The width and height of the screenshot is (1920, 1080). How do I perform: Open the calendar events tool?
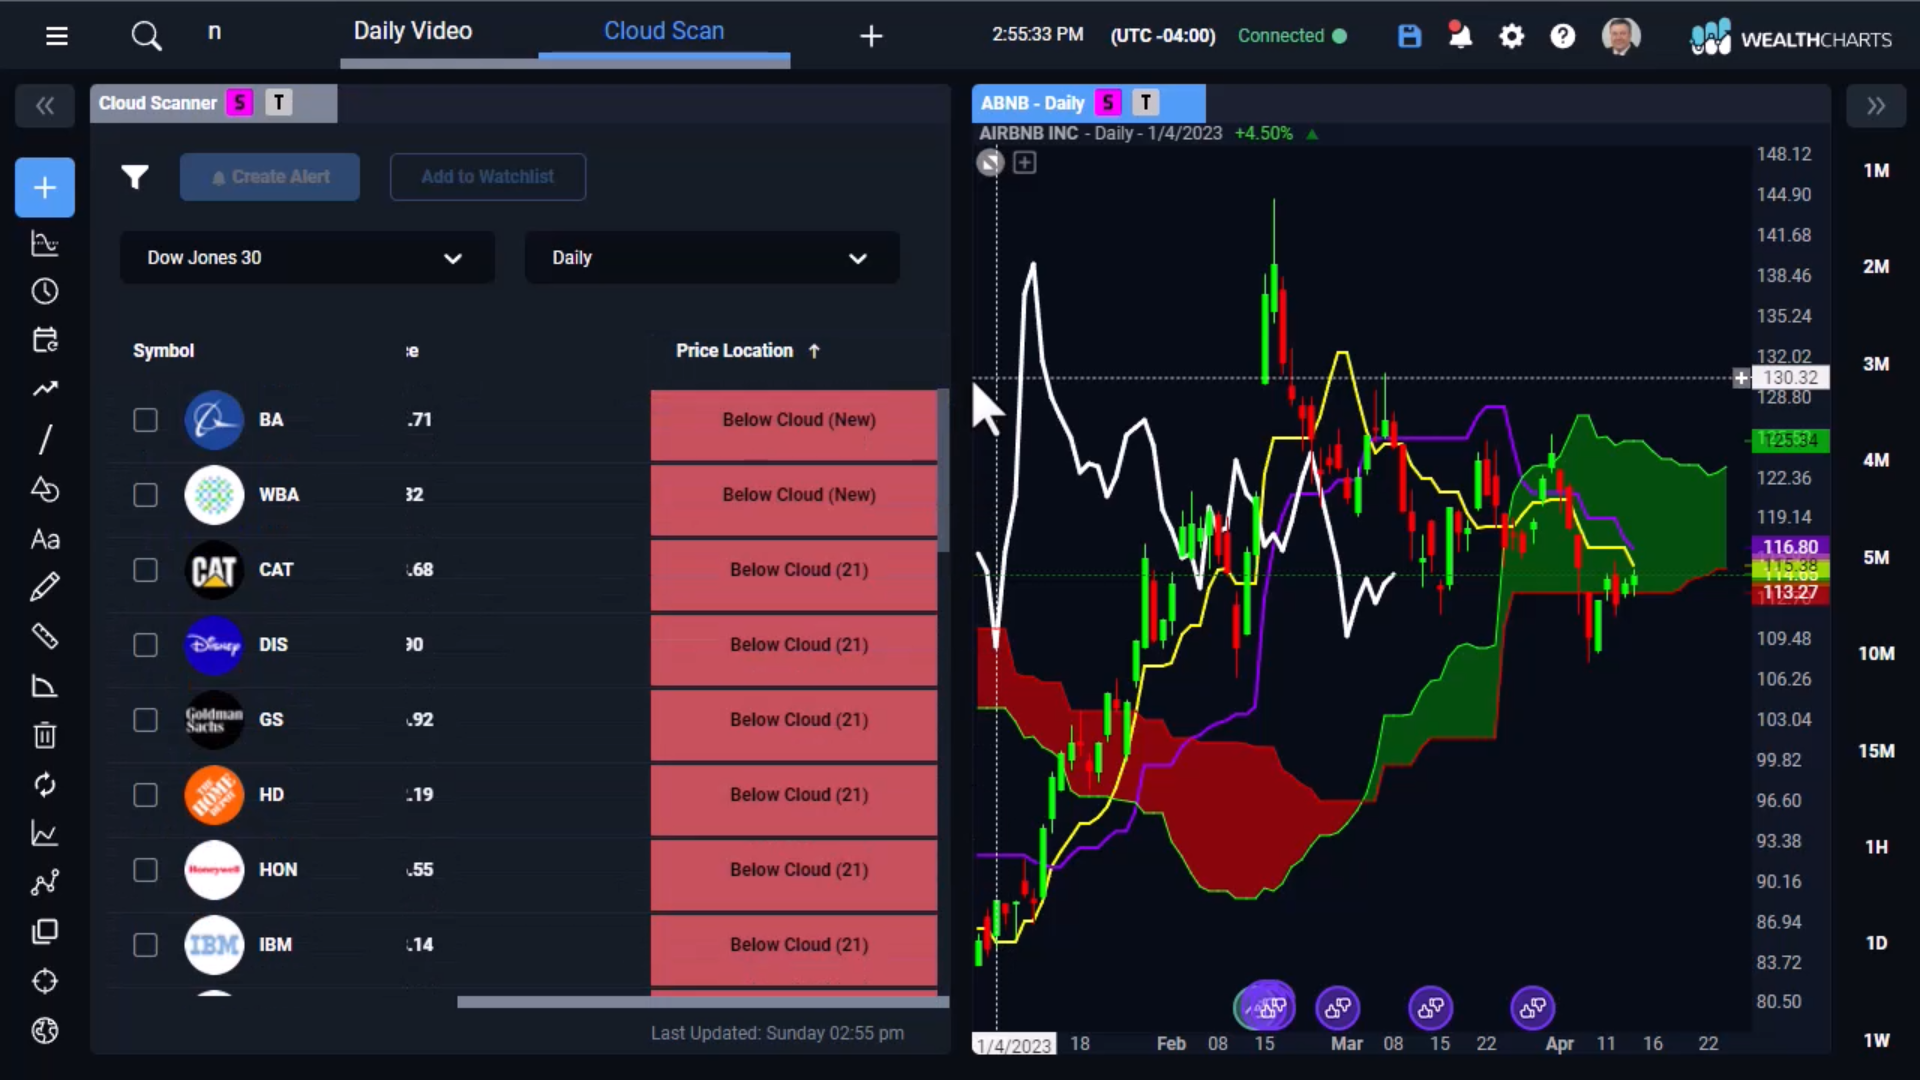pos(45,340)
